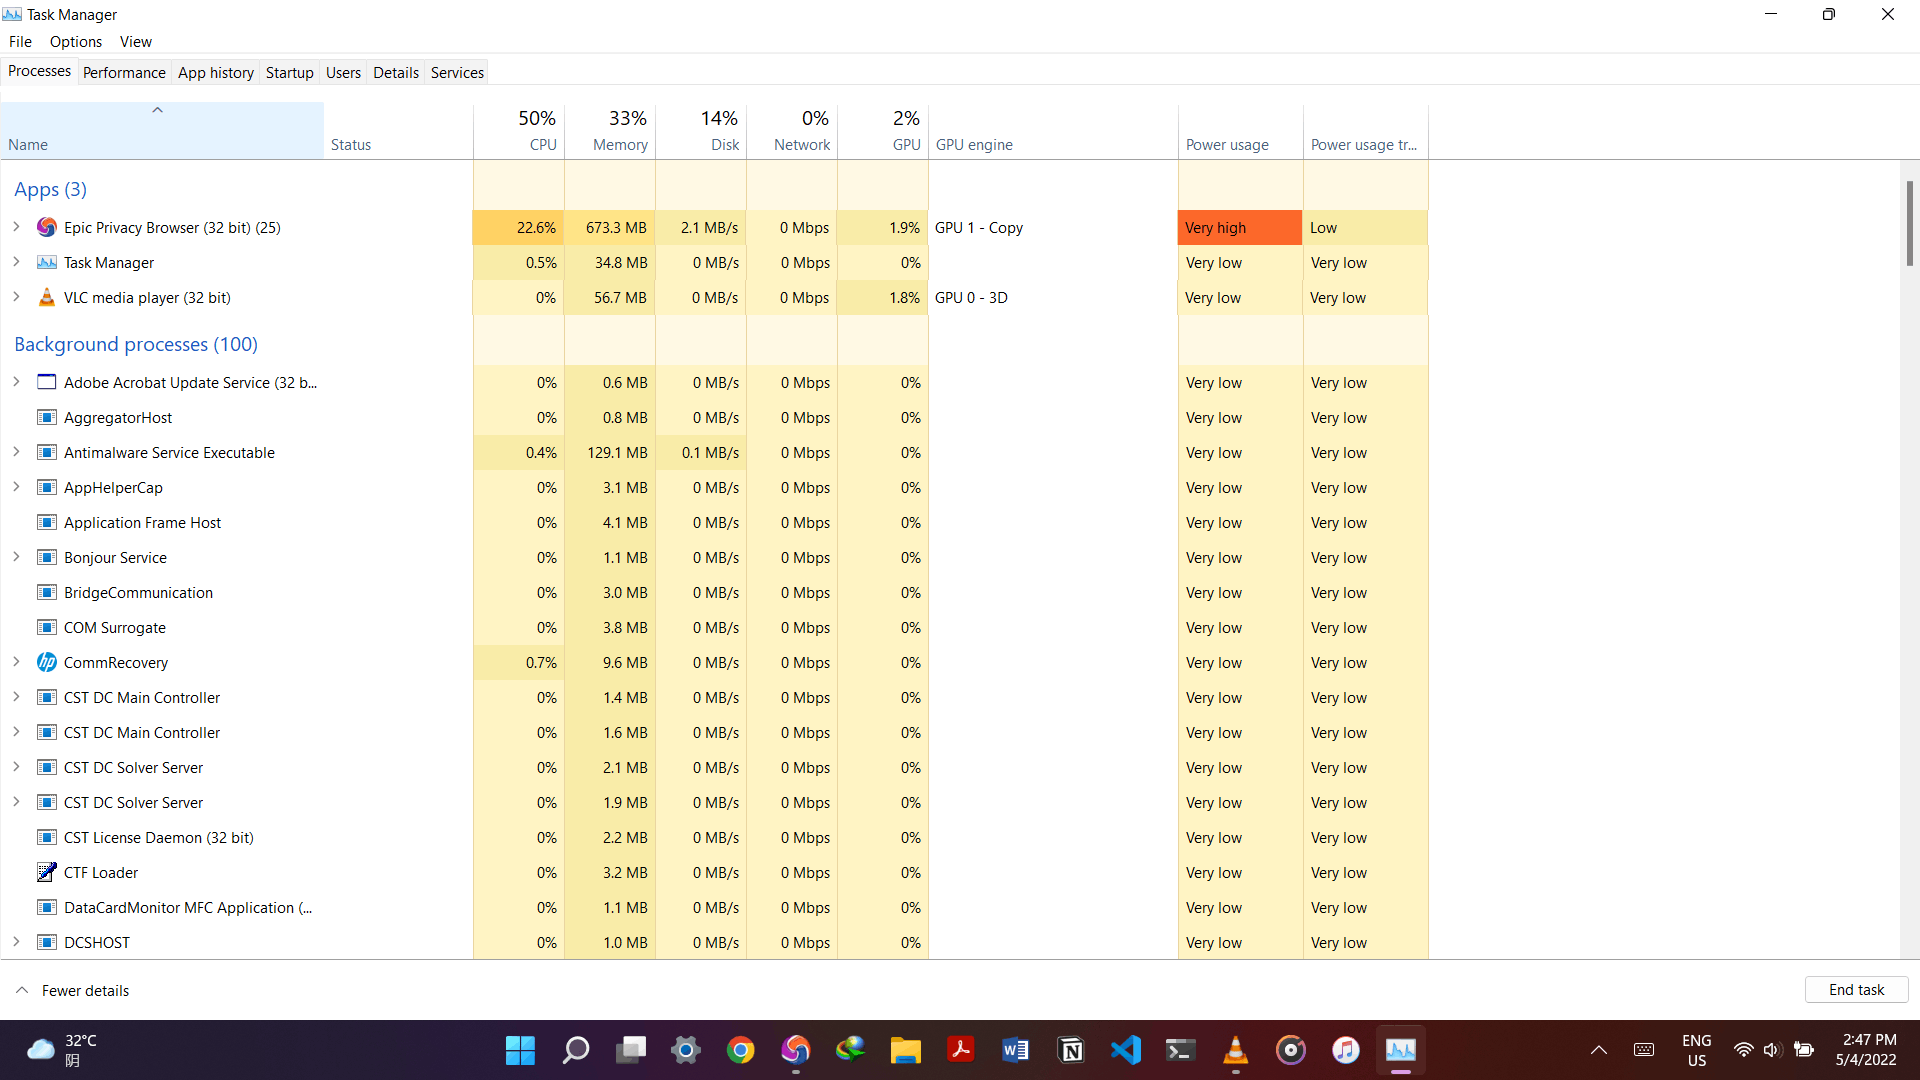Screen dimensions: 1920x1080
Task: Open Google Chrome from the taskbar
Action: (x=741, y=1050)
